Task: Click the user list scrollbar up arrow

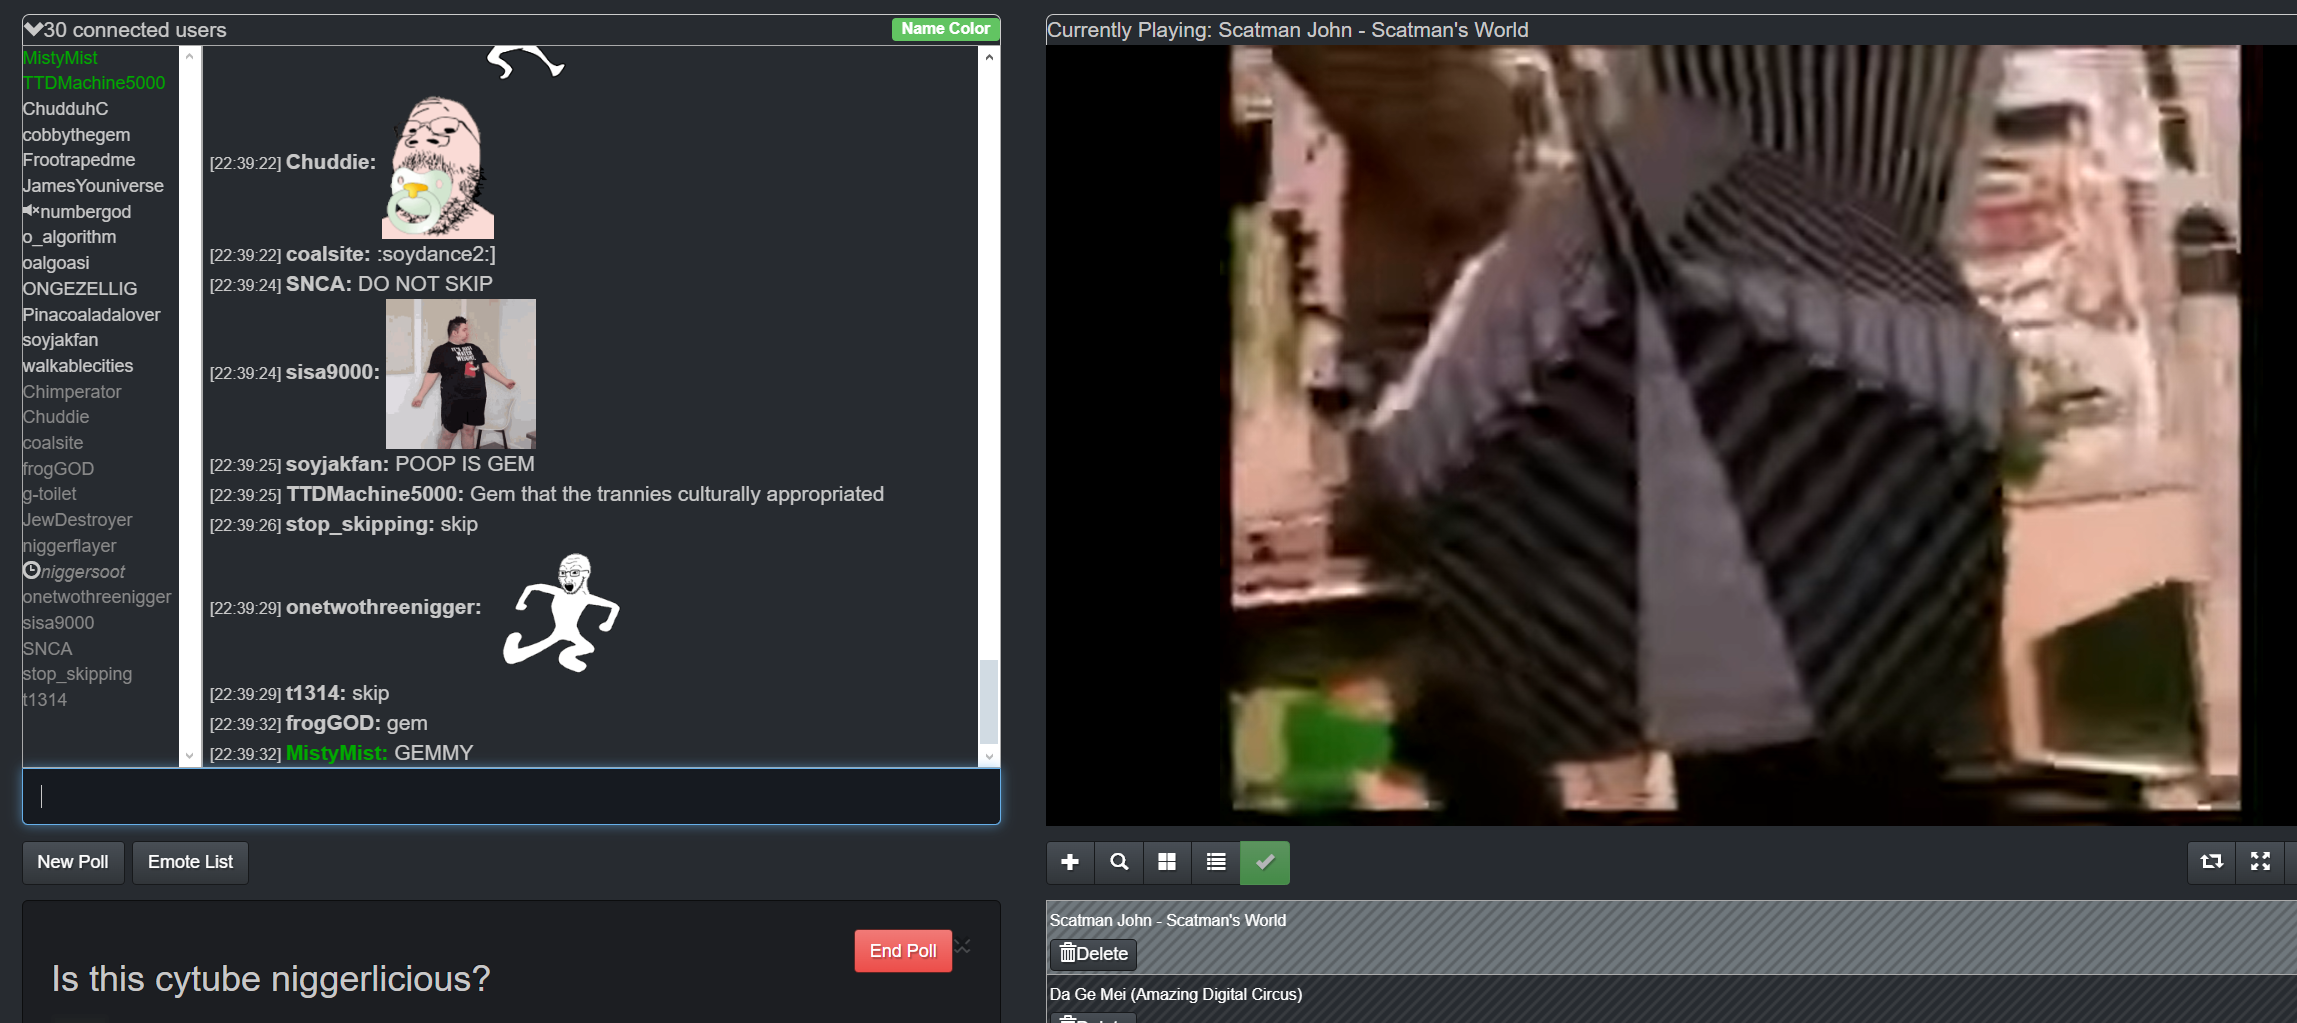Action: coord(190,57)
